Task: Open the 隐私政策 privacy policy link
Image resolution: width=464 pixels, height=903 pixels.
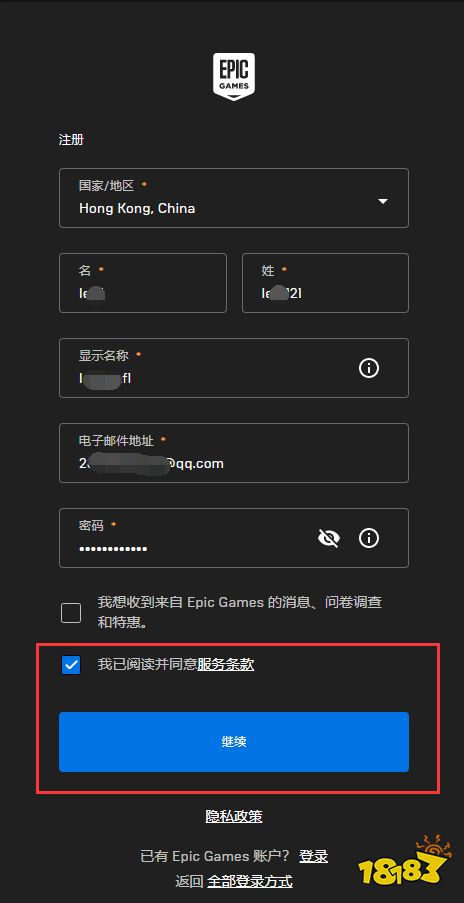Action: 234,816
